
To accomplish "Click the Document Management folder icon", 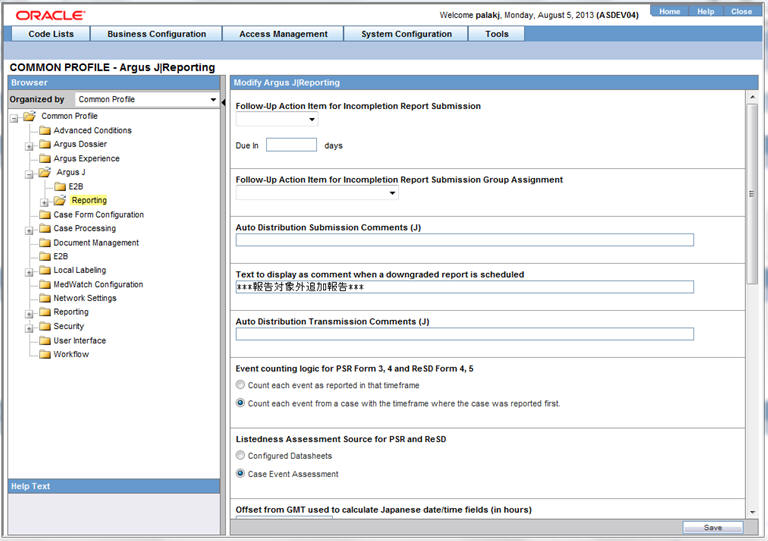I will pos(45,242).
